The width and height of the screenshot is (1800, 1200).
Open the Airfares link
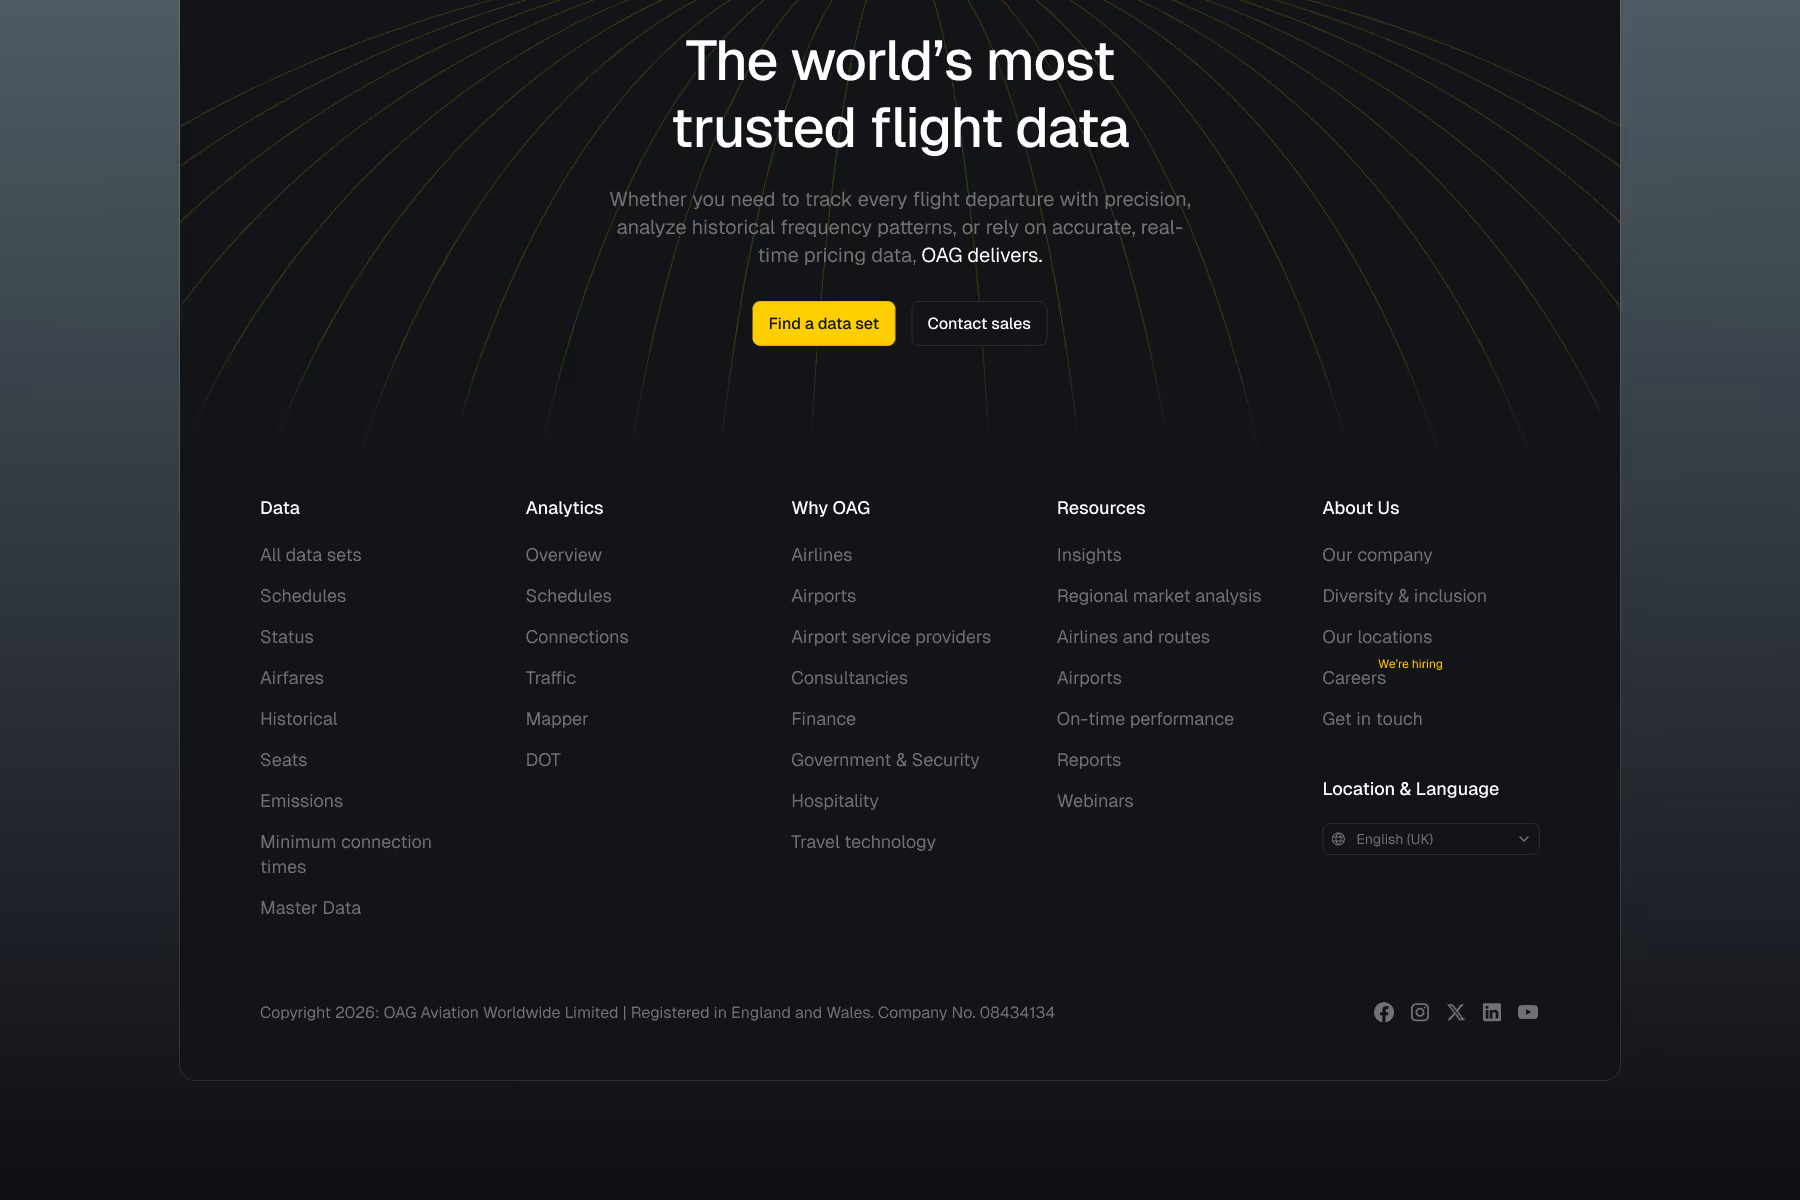coord(292,678)
